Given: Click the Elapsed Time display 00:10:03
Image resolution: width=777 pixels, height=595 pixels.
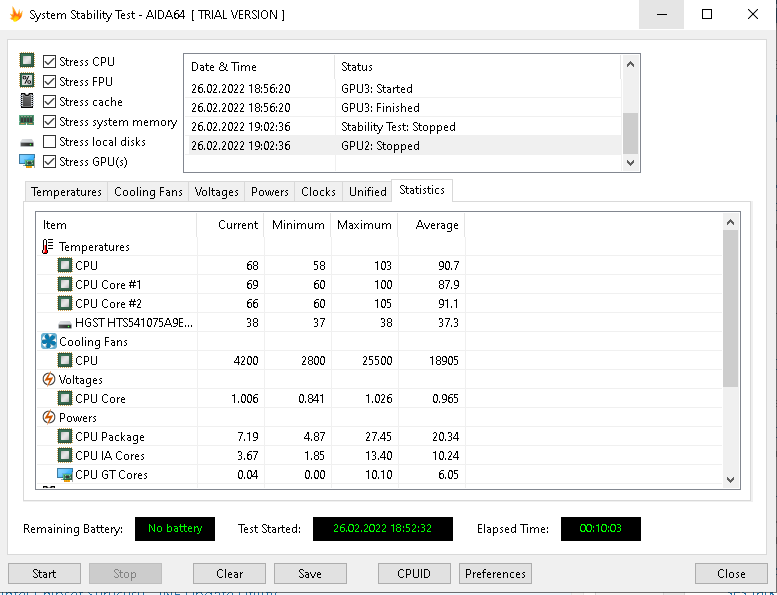Looking at the screenshot, I should 601,529.
